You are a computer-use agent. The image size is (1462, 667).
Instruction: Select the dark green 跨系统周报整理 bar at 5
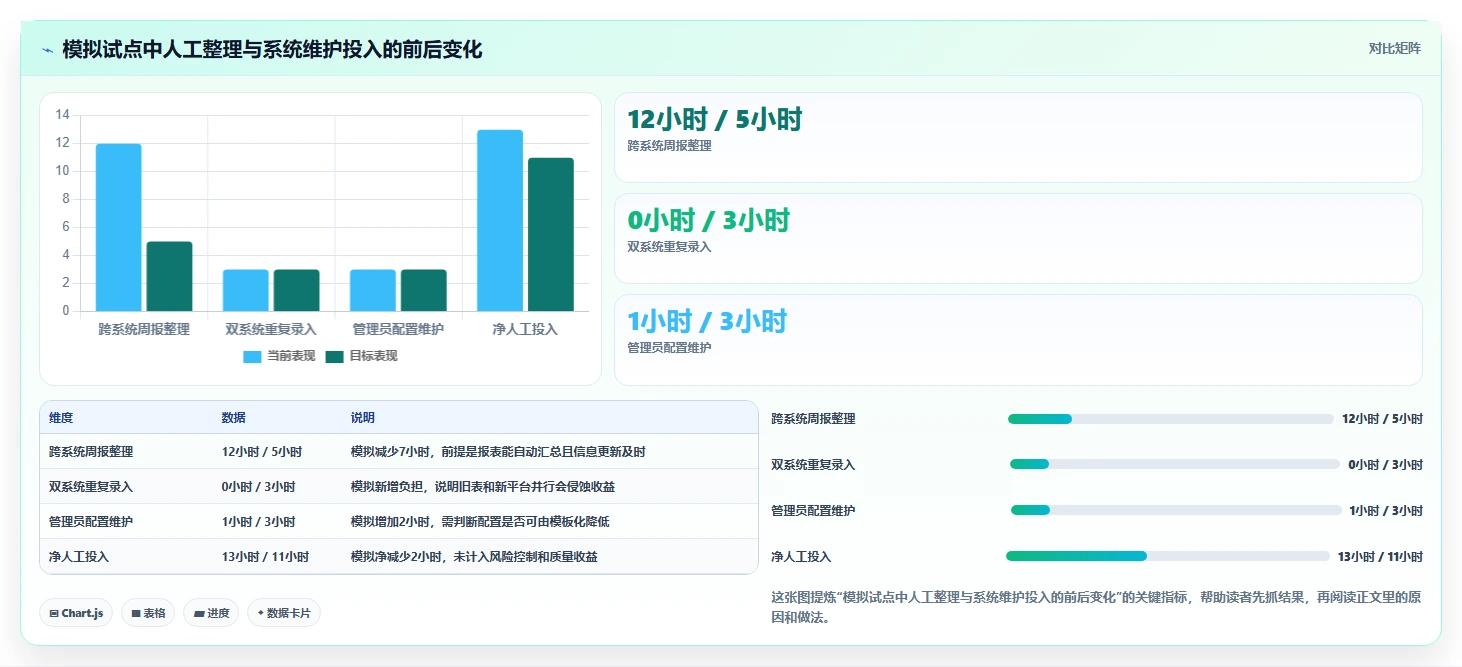tap(169, 276)
